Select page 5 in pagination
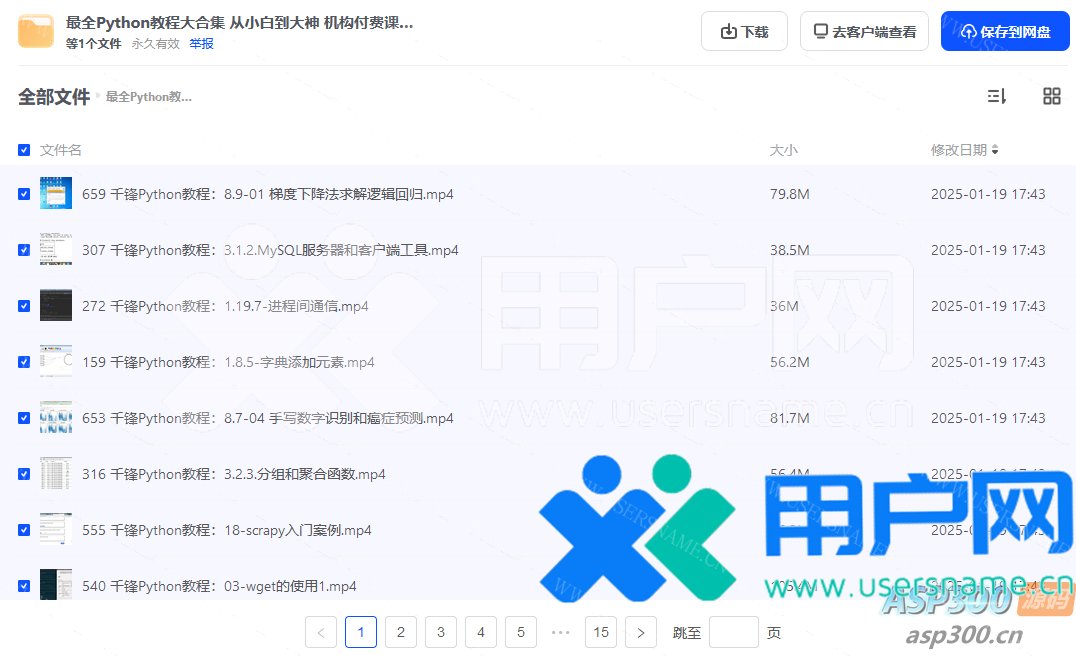The image size is (1076, 657). click(521, 632)
